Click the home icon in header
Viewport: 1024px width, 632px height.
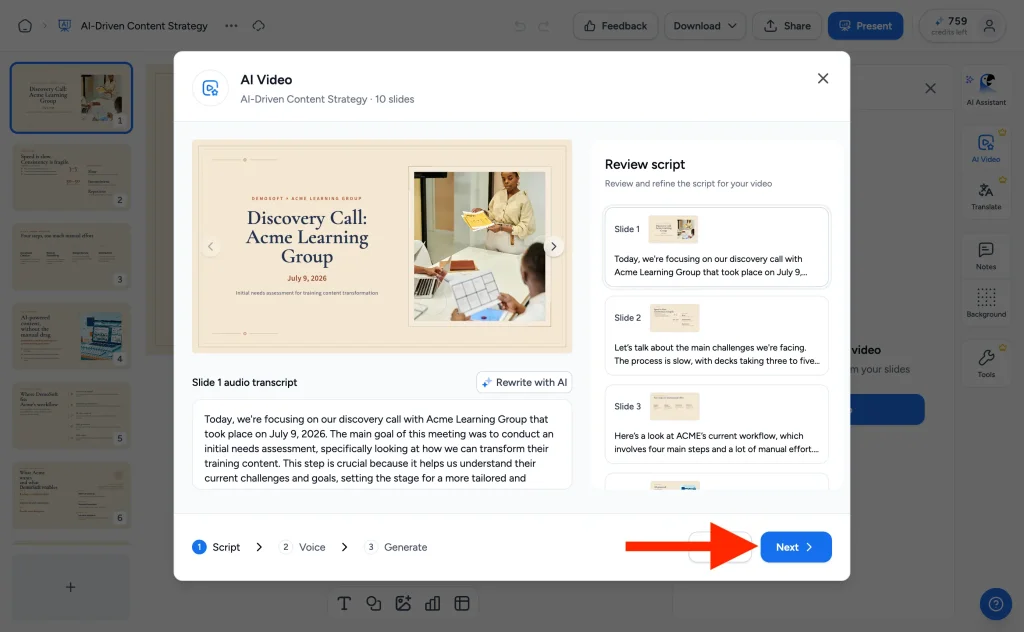pos(25,26)
